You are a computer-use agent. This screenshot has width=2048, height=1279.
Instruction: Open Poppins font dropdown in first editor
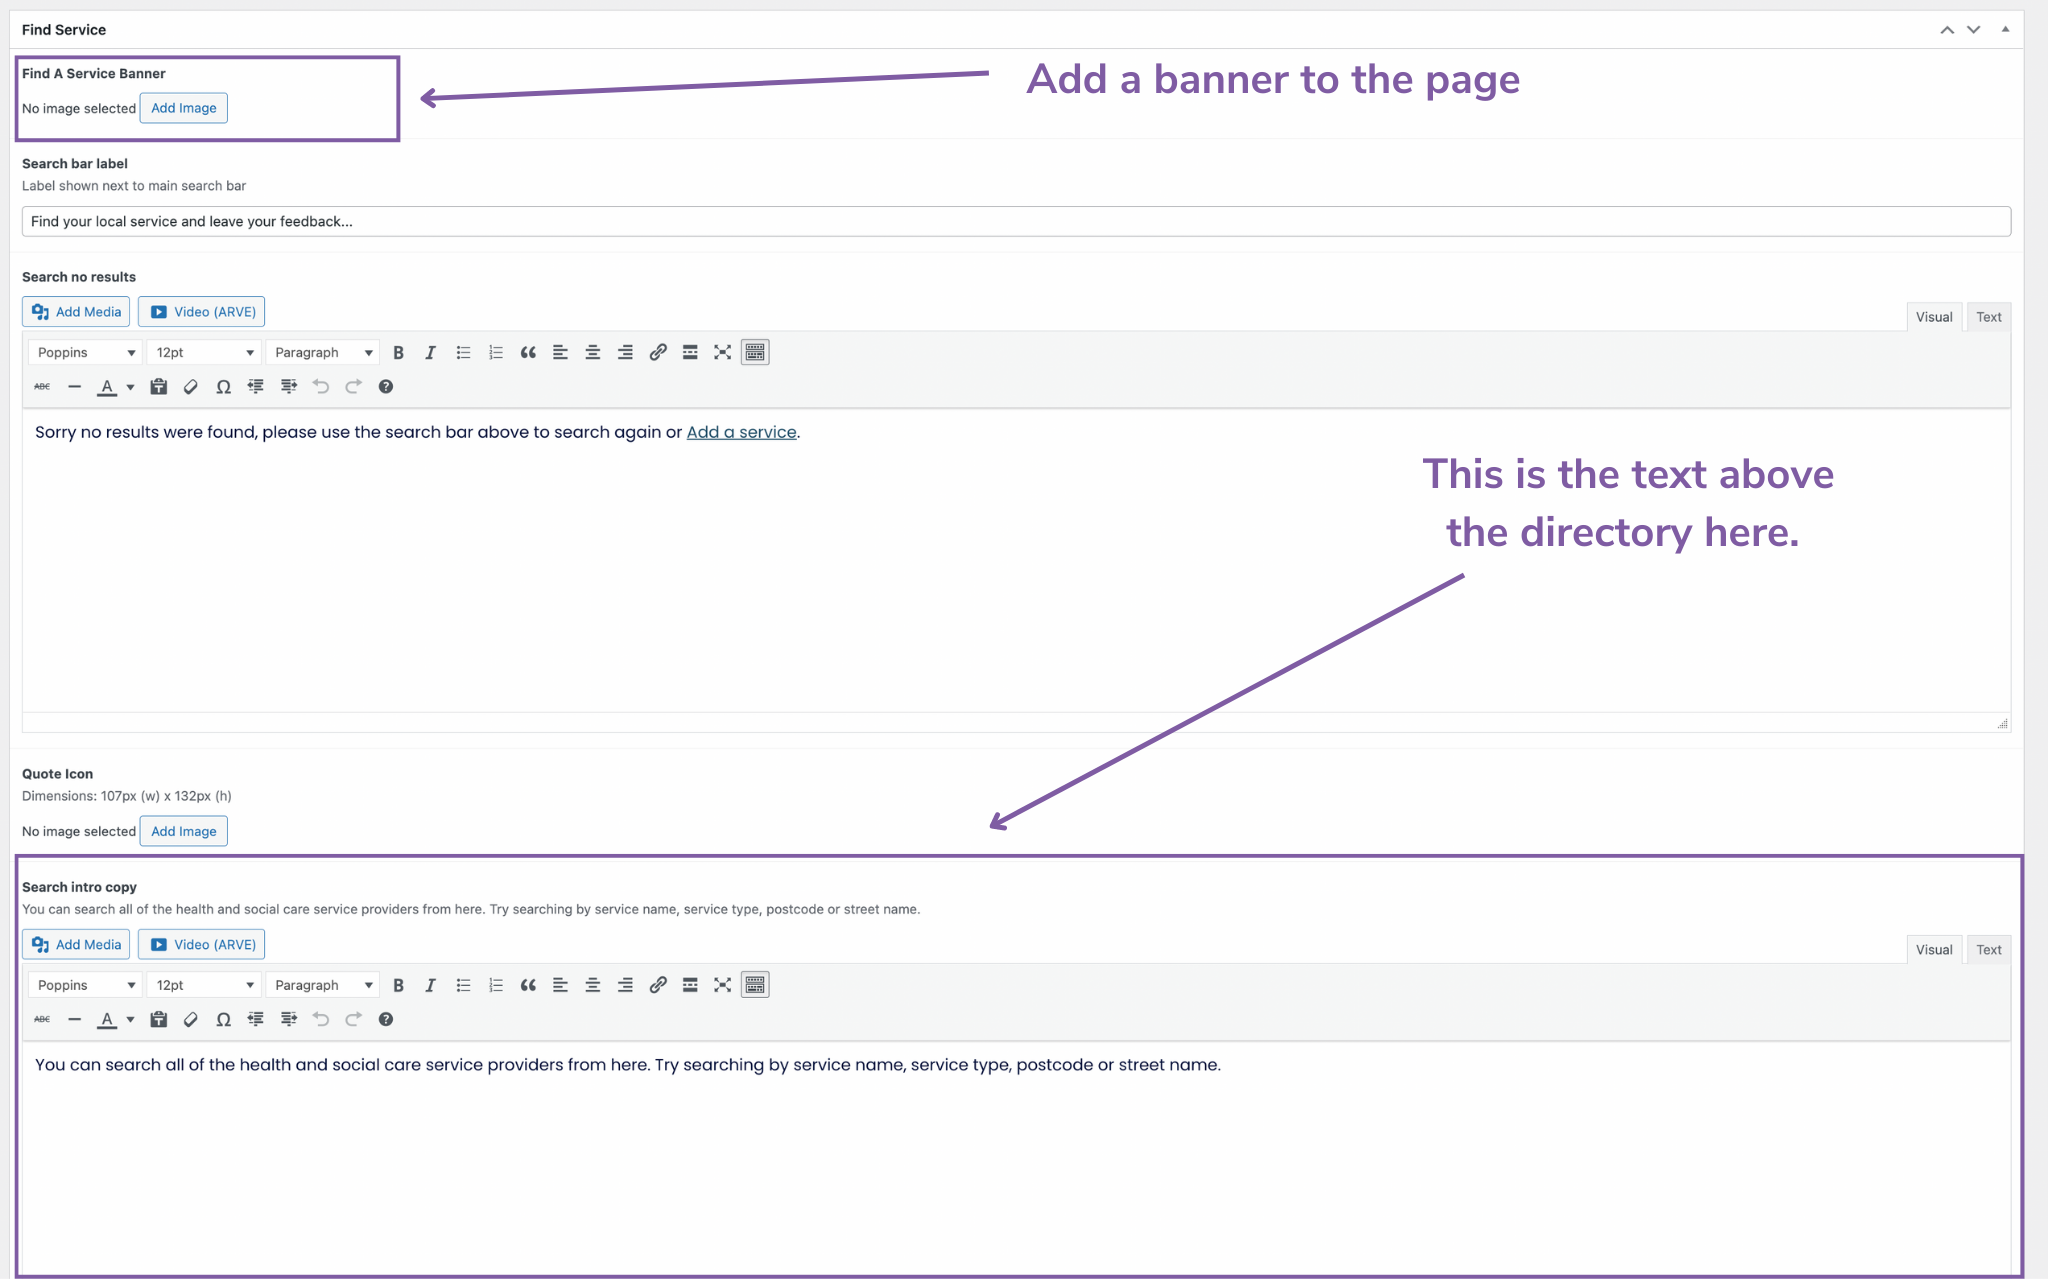[85, 352]
